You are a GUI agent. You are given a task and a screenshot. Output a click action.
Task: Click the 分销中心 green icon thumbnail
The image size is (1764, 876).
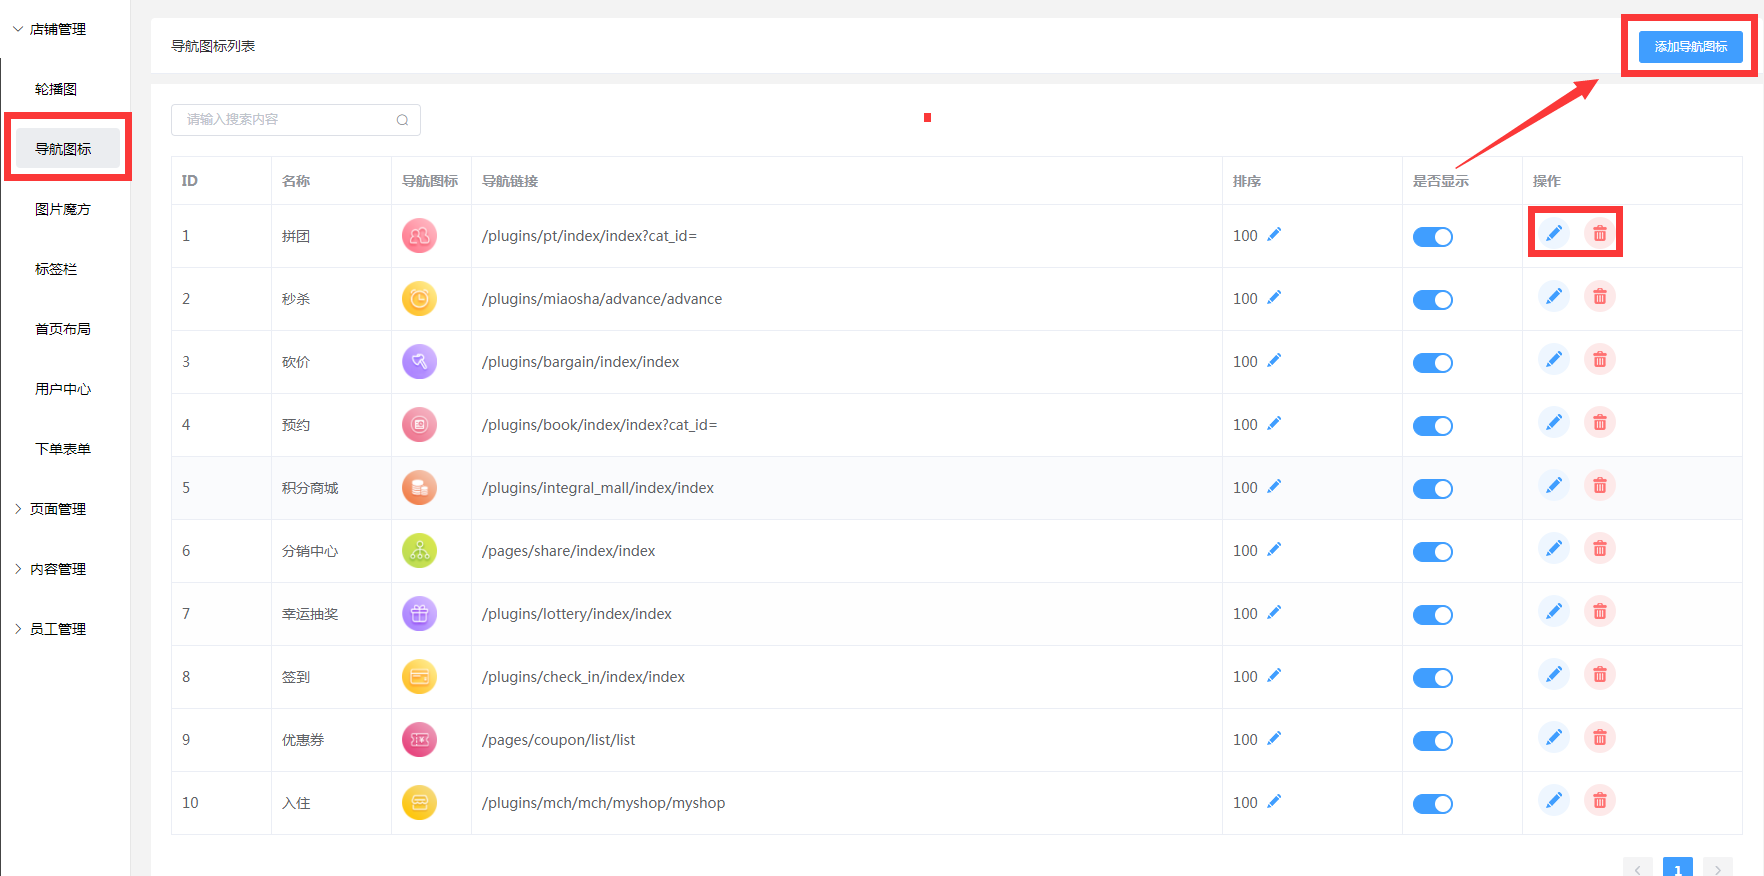(419, 551)
